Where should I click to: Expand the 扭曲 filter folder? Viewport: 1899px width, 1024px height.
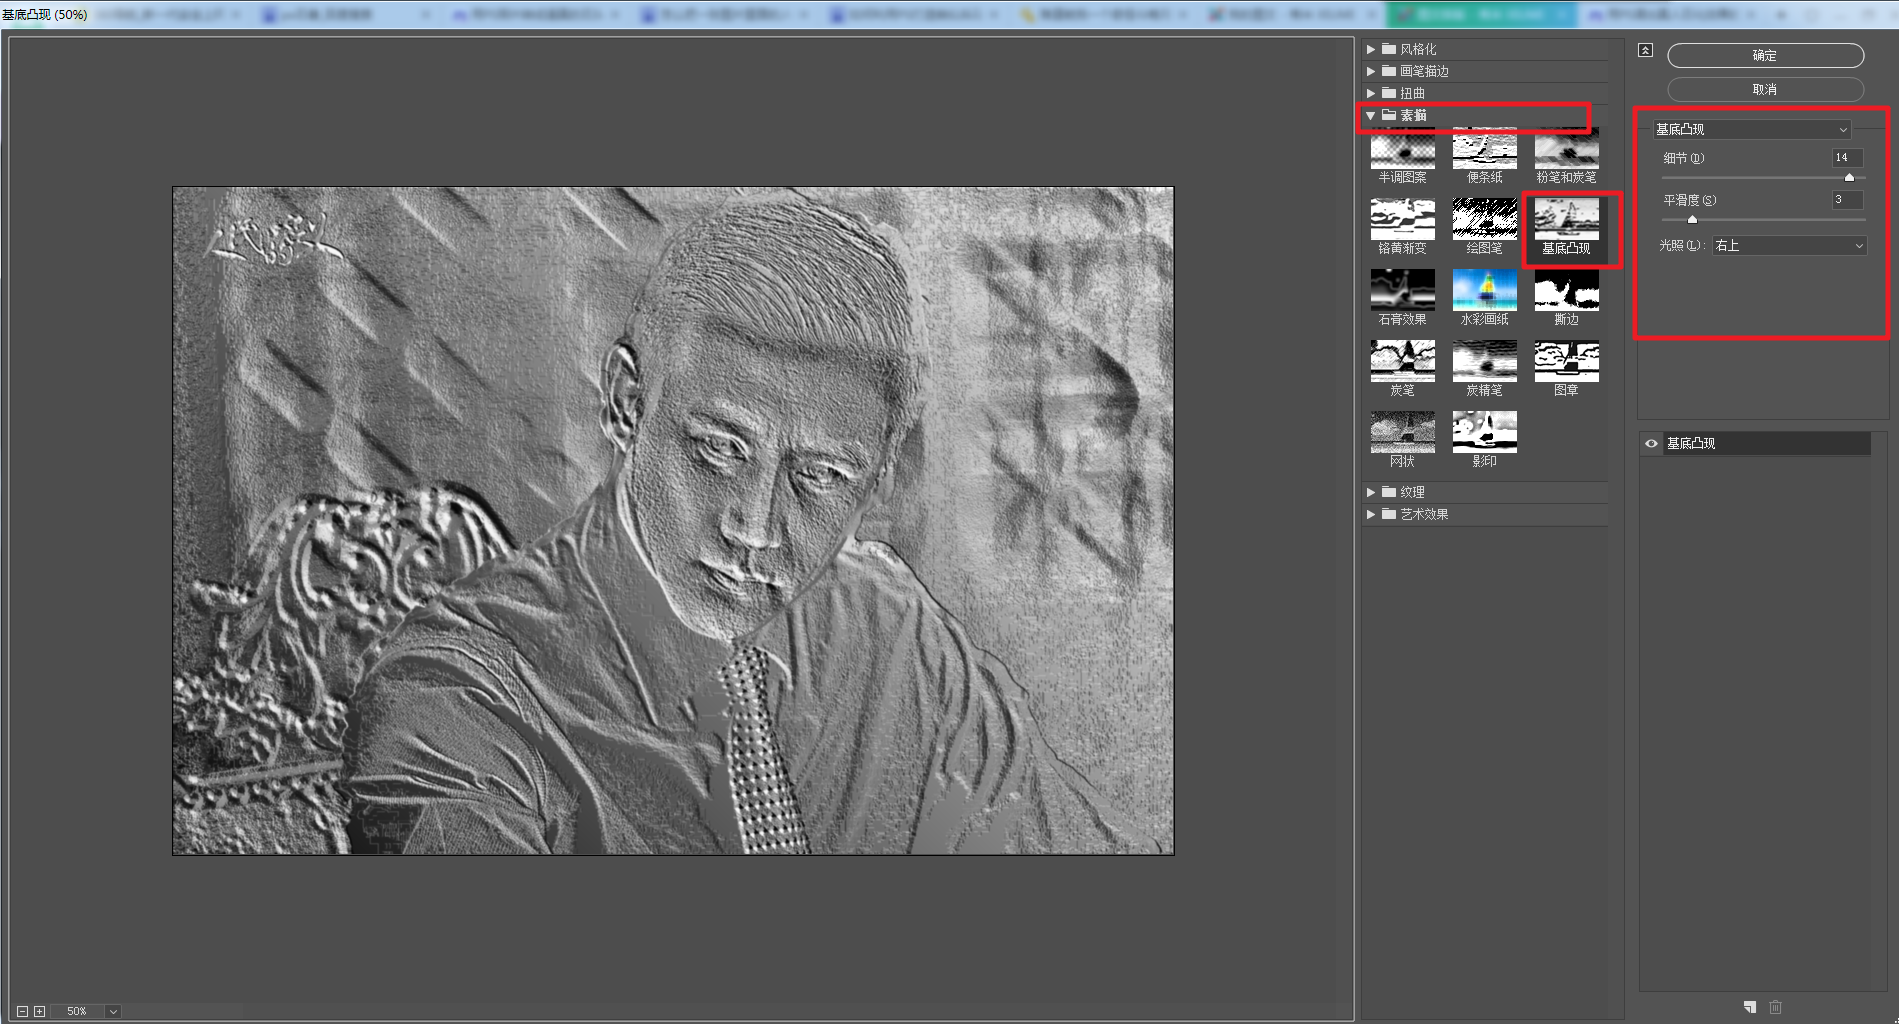(1371, 93)
